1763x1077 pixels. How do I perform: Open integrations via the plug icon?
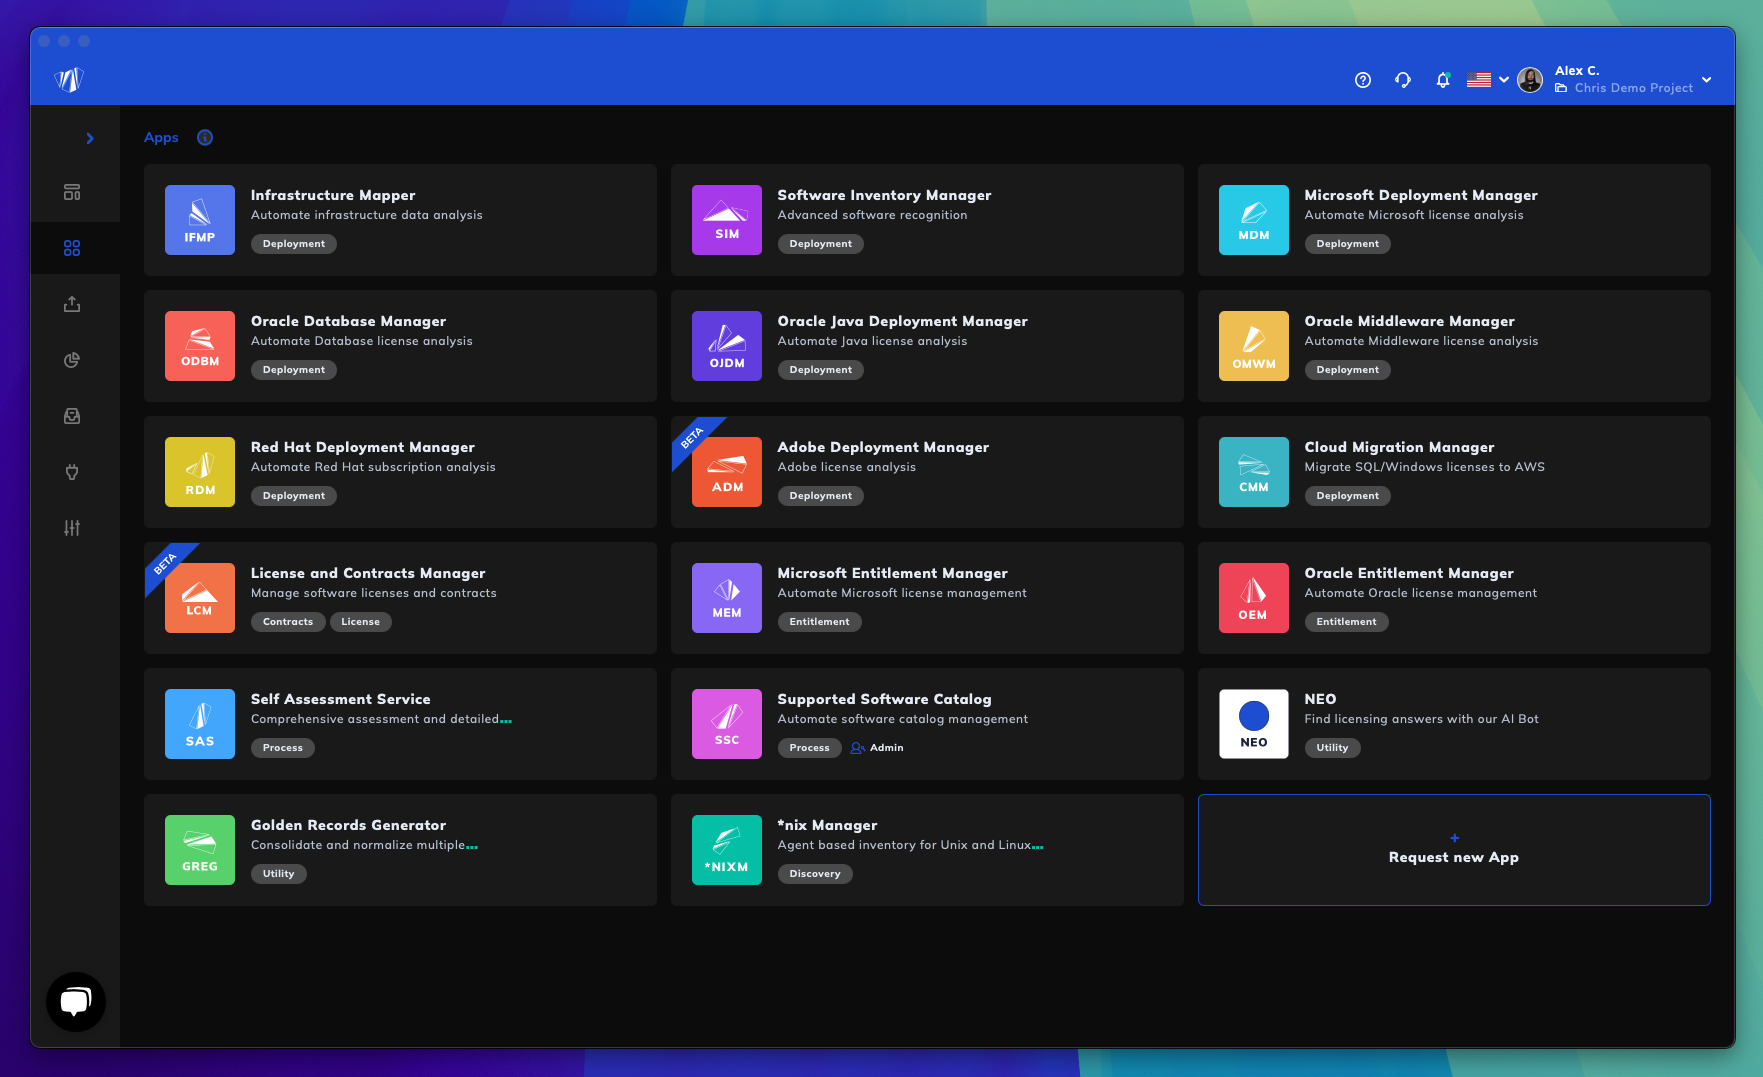point(72,472)
